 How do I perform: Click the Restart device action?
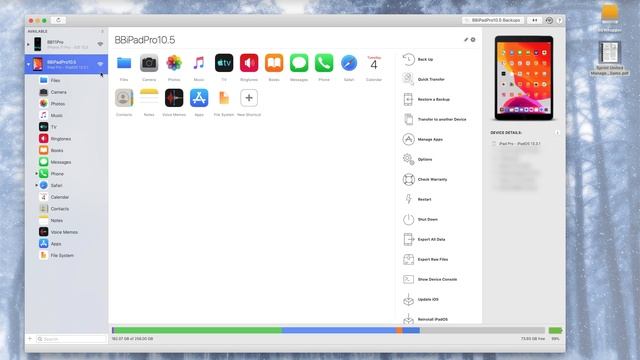417,199
